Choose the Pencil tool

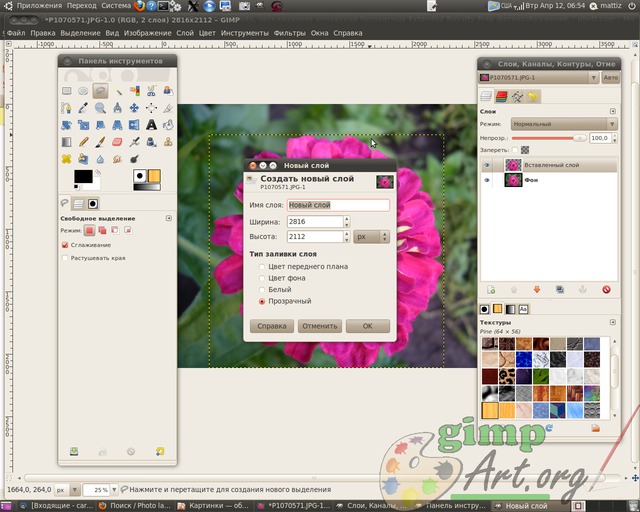click(83, 142)
